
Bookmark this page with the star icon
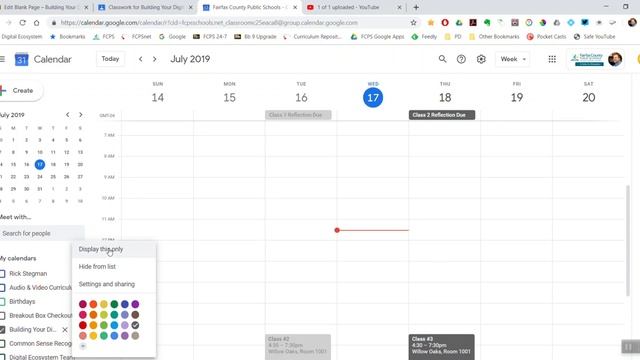(413, 23)
